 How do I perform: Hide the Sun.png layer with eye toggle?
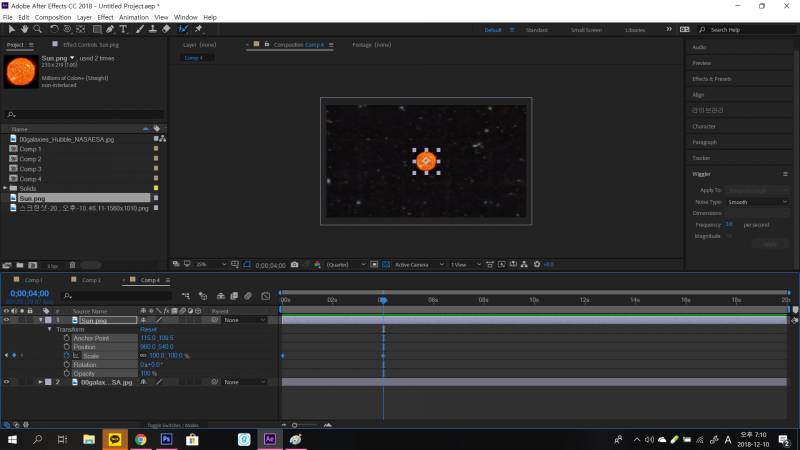(7, 320)
